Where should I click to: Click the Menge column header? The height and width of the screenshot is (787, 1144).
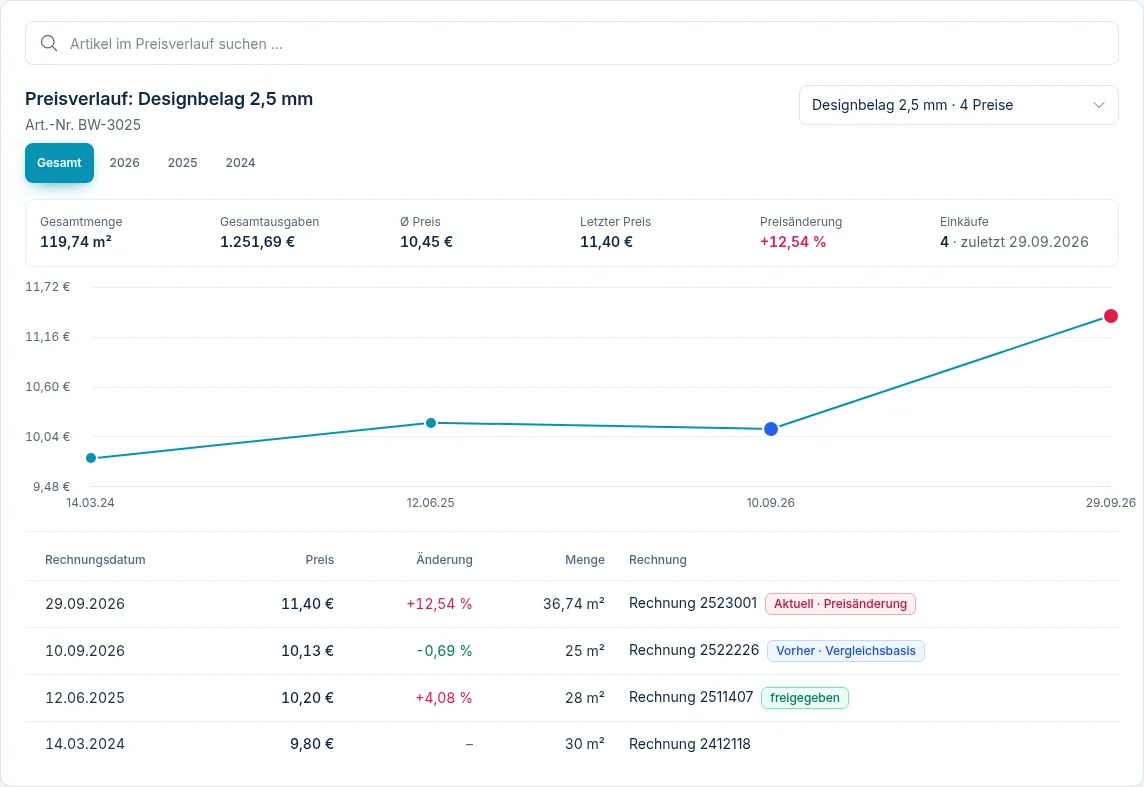[584, 559]
